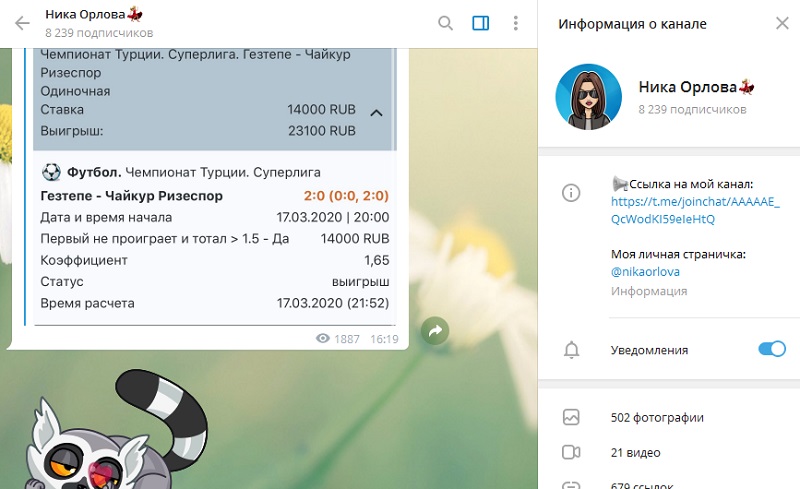Click the video camera icon in shared media
The width and height of the screenshot is (800, 489).
click(572, 452)
